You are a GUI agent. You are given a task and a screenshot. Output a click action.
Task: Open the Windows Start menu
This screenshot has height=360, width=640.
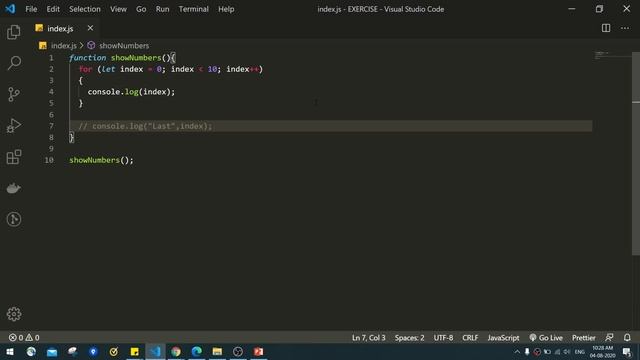click(10, 351)
